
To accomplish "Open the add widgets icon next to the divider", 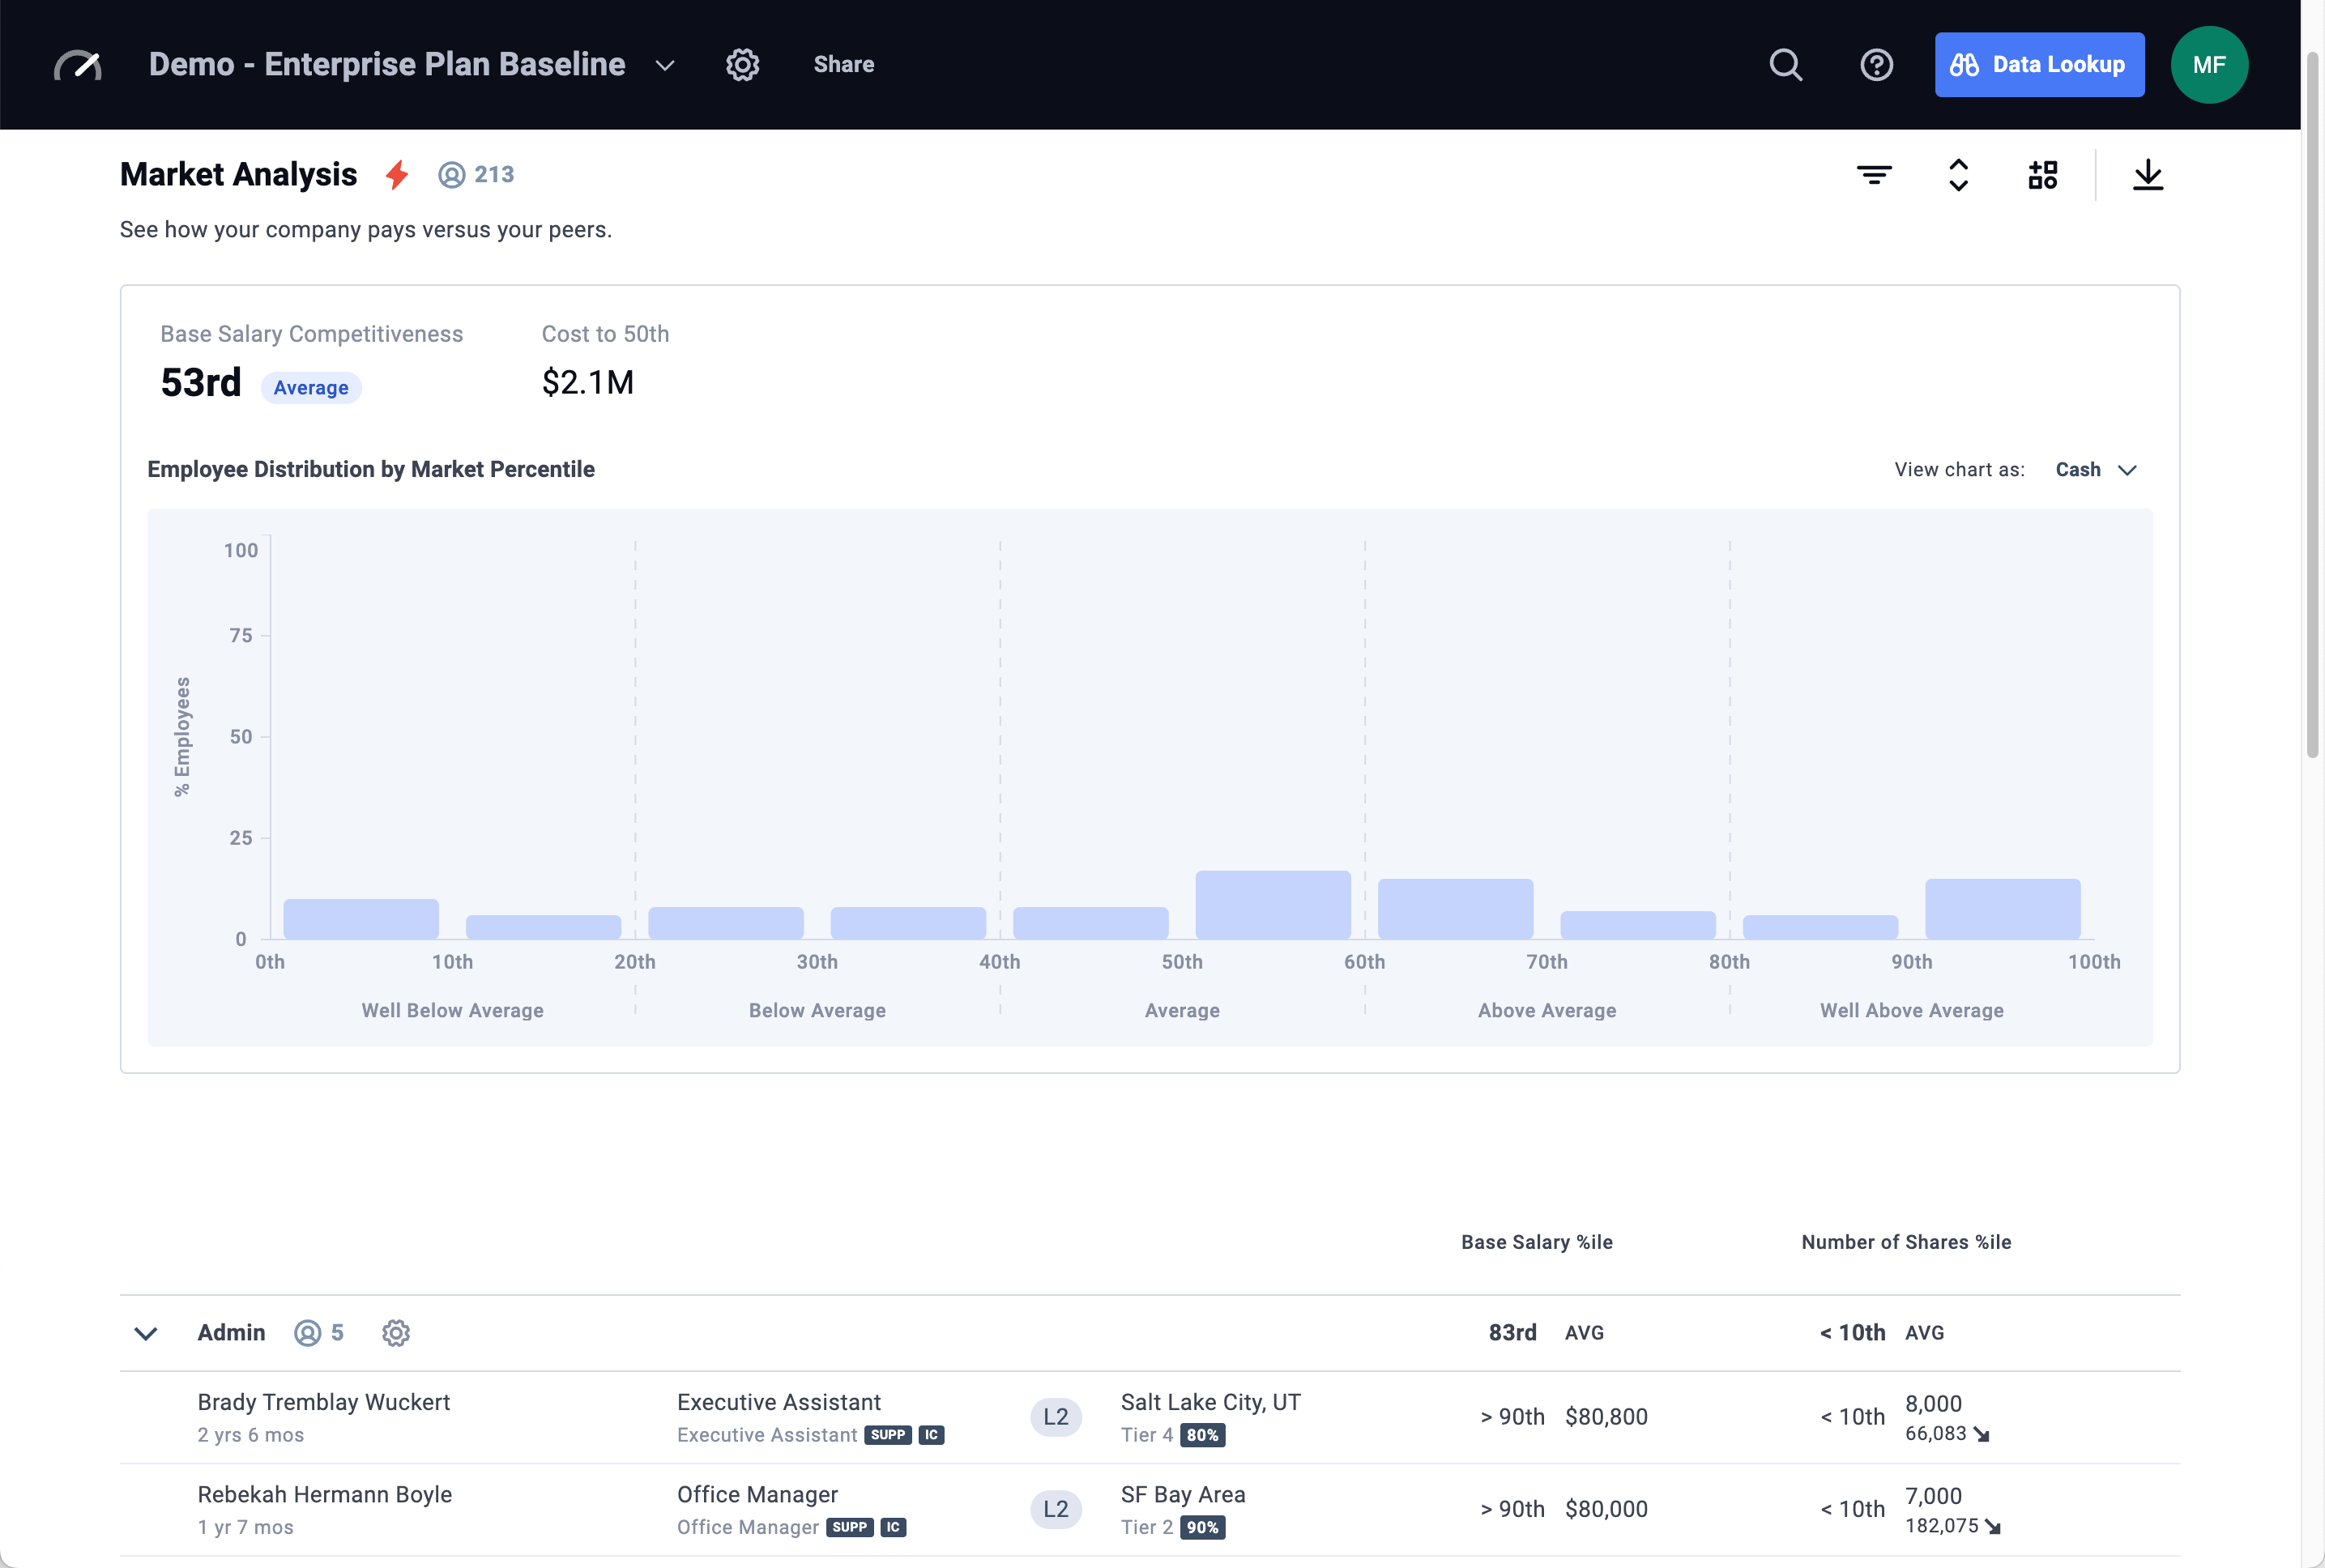I will tap(2044, 174).
